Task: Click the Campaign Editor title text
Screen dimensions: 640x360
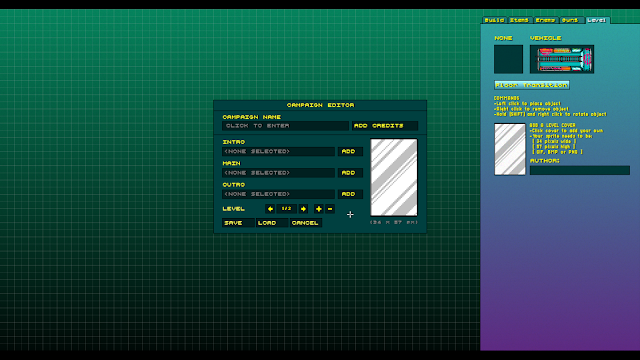Action: pos(320,105)
